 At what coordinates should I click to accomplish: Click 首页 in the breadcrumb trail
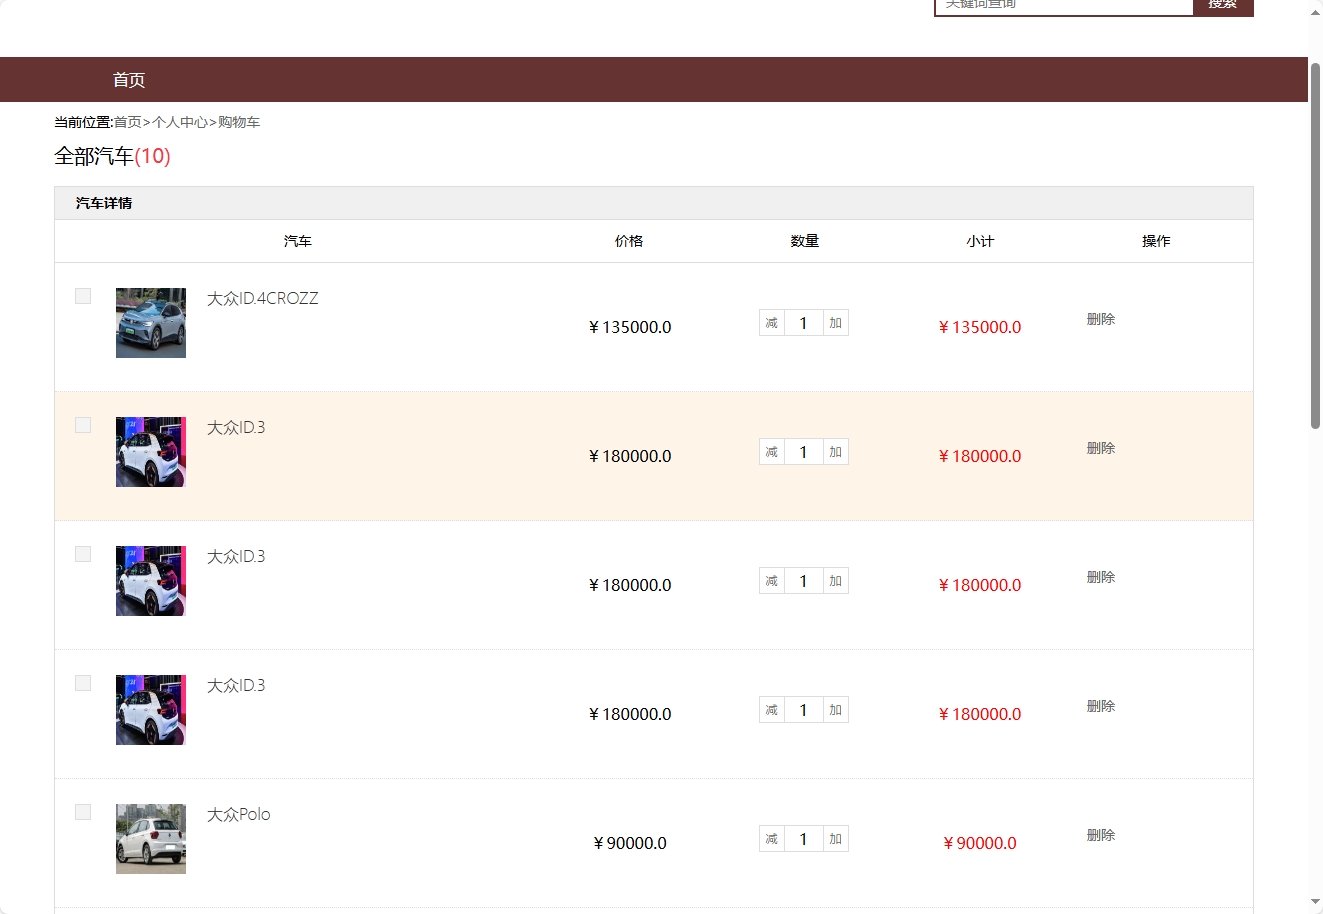click(126, 121)
